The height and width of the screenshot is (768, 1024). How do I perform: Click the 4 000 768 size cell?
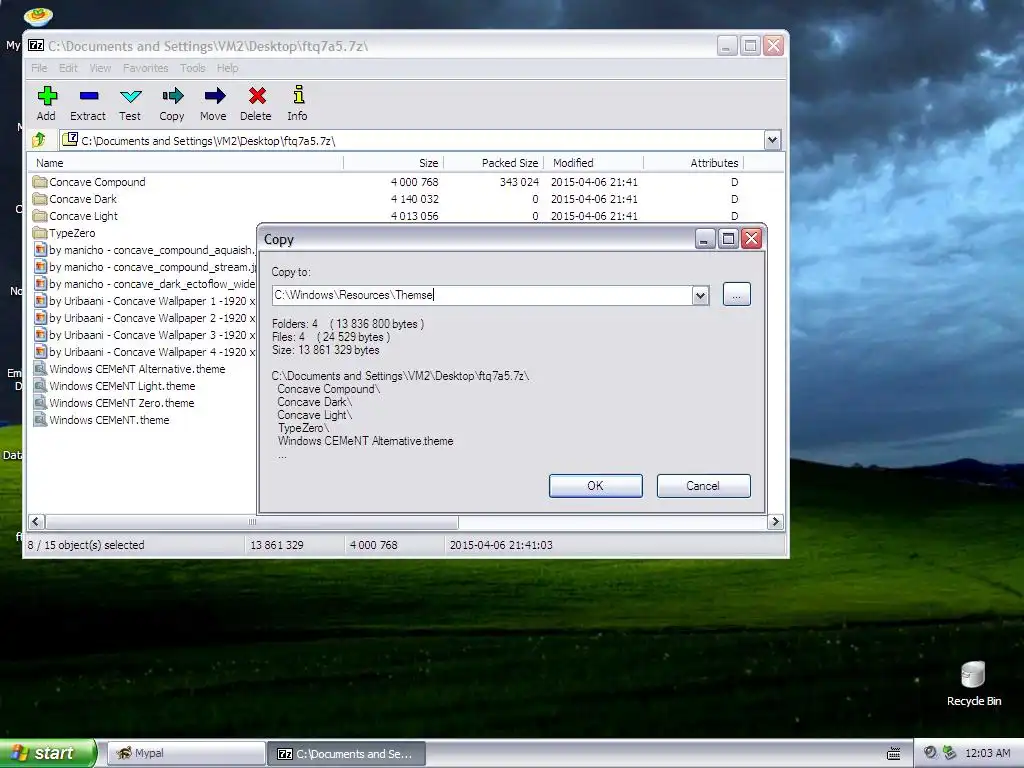(414, 182)
